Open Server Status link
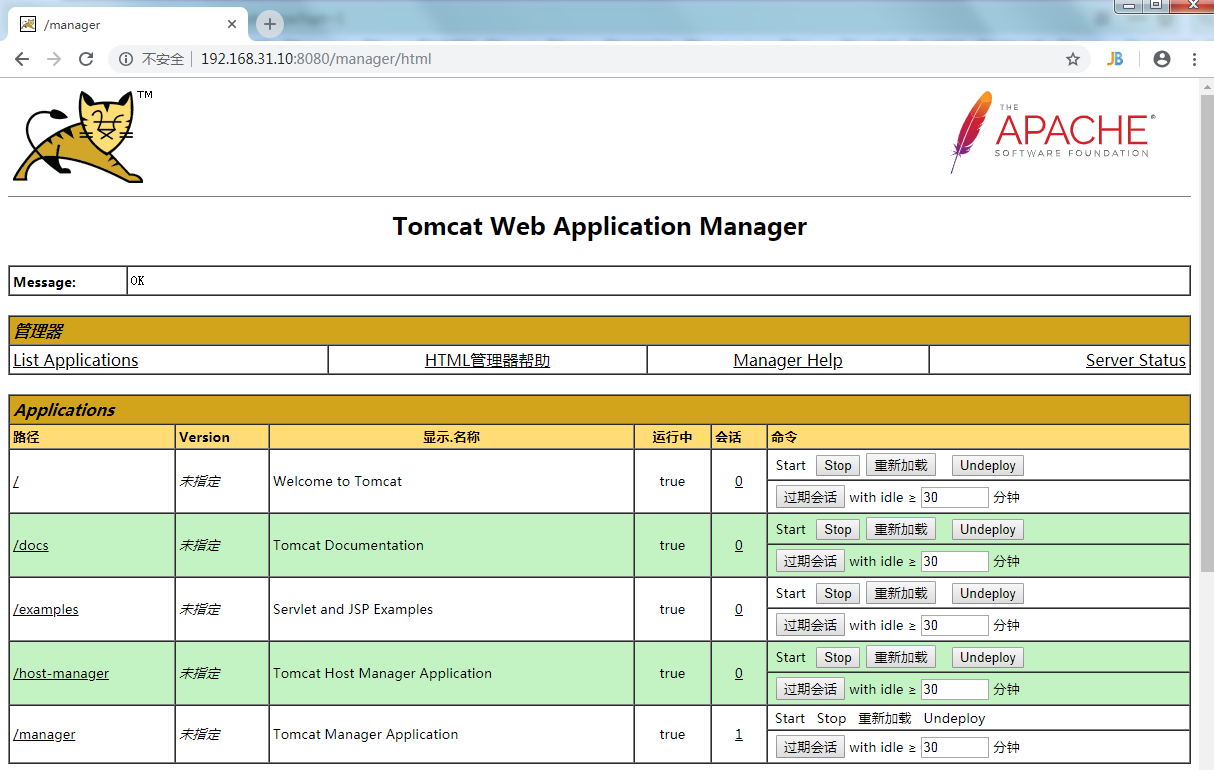Viewport: 1214px width, 770px height. pyautogui.click(x=1136, y=360)
